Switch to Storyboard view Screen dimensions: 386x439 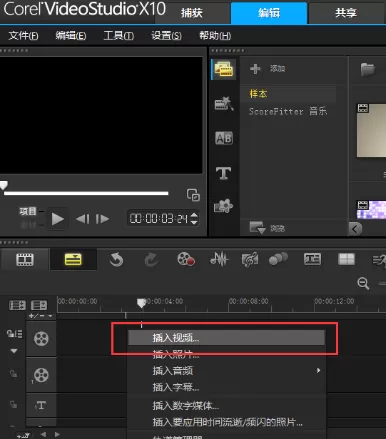point(25,260)
